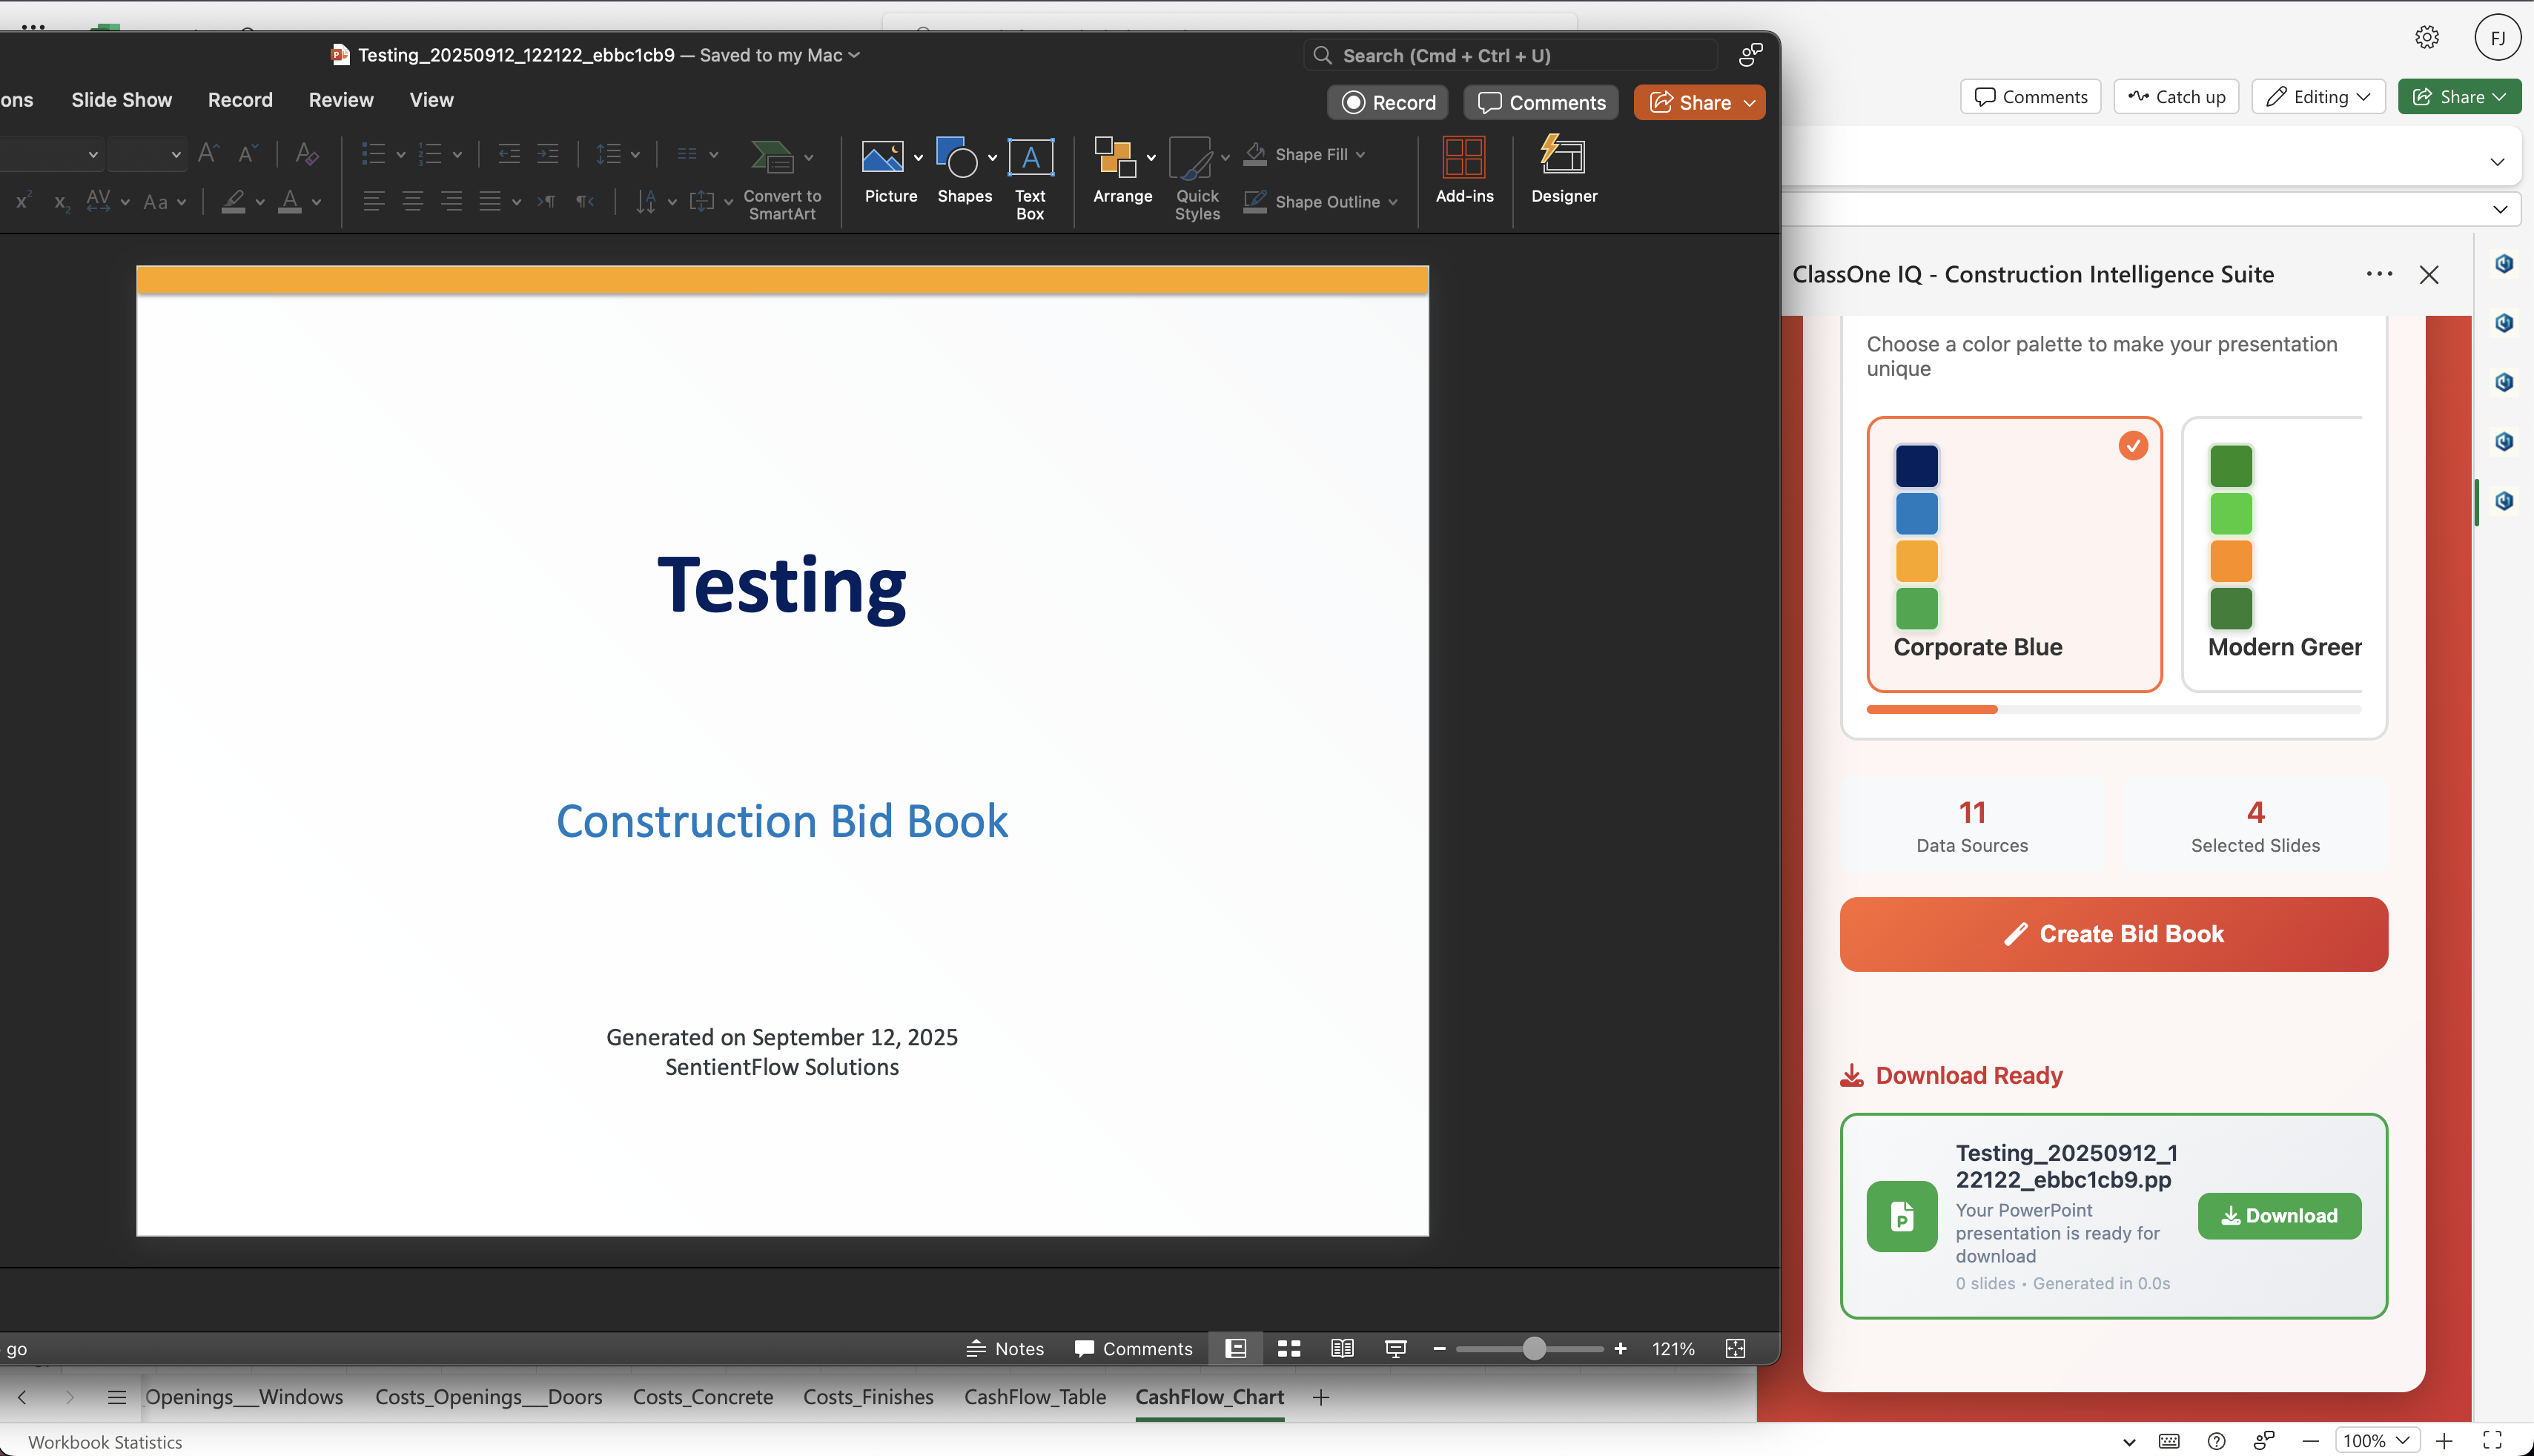Add a new worksheet with the plus button
This screenshot has height=1456, width=2534.
[1321, 1397]
